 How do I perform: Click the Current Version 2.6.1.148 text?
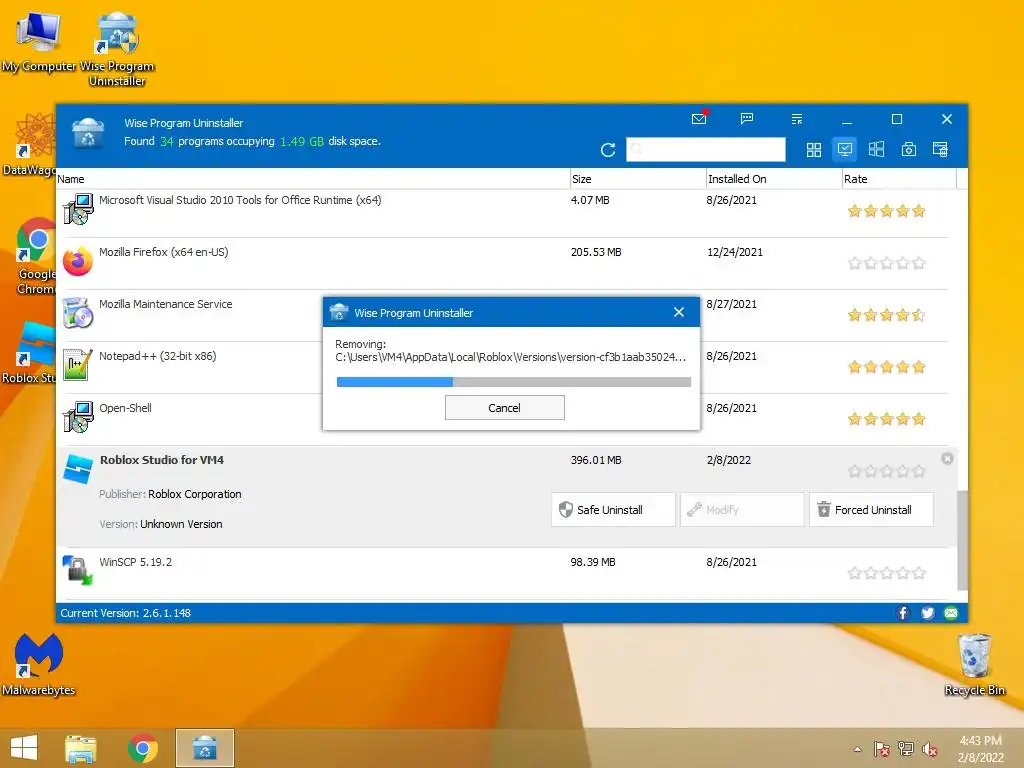(x=125, y=613)
